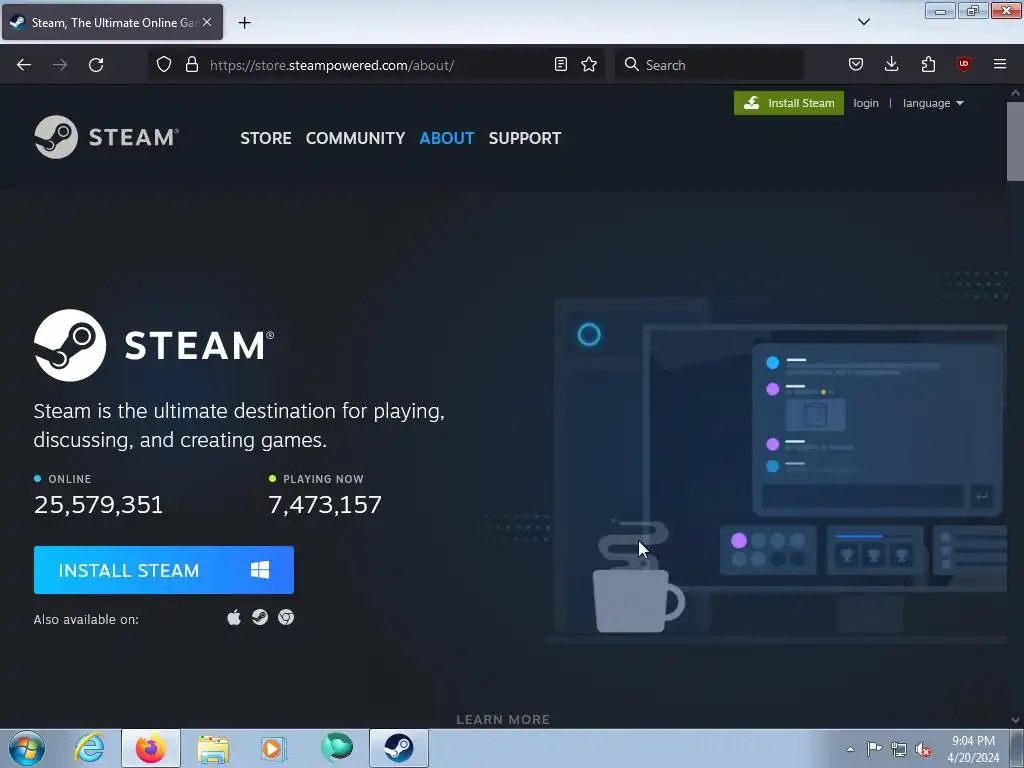The width and height of the screenshot is (1024, 768).
Task: Click the browser Search box
Action: [x=709, y=65]
